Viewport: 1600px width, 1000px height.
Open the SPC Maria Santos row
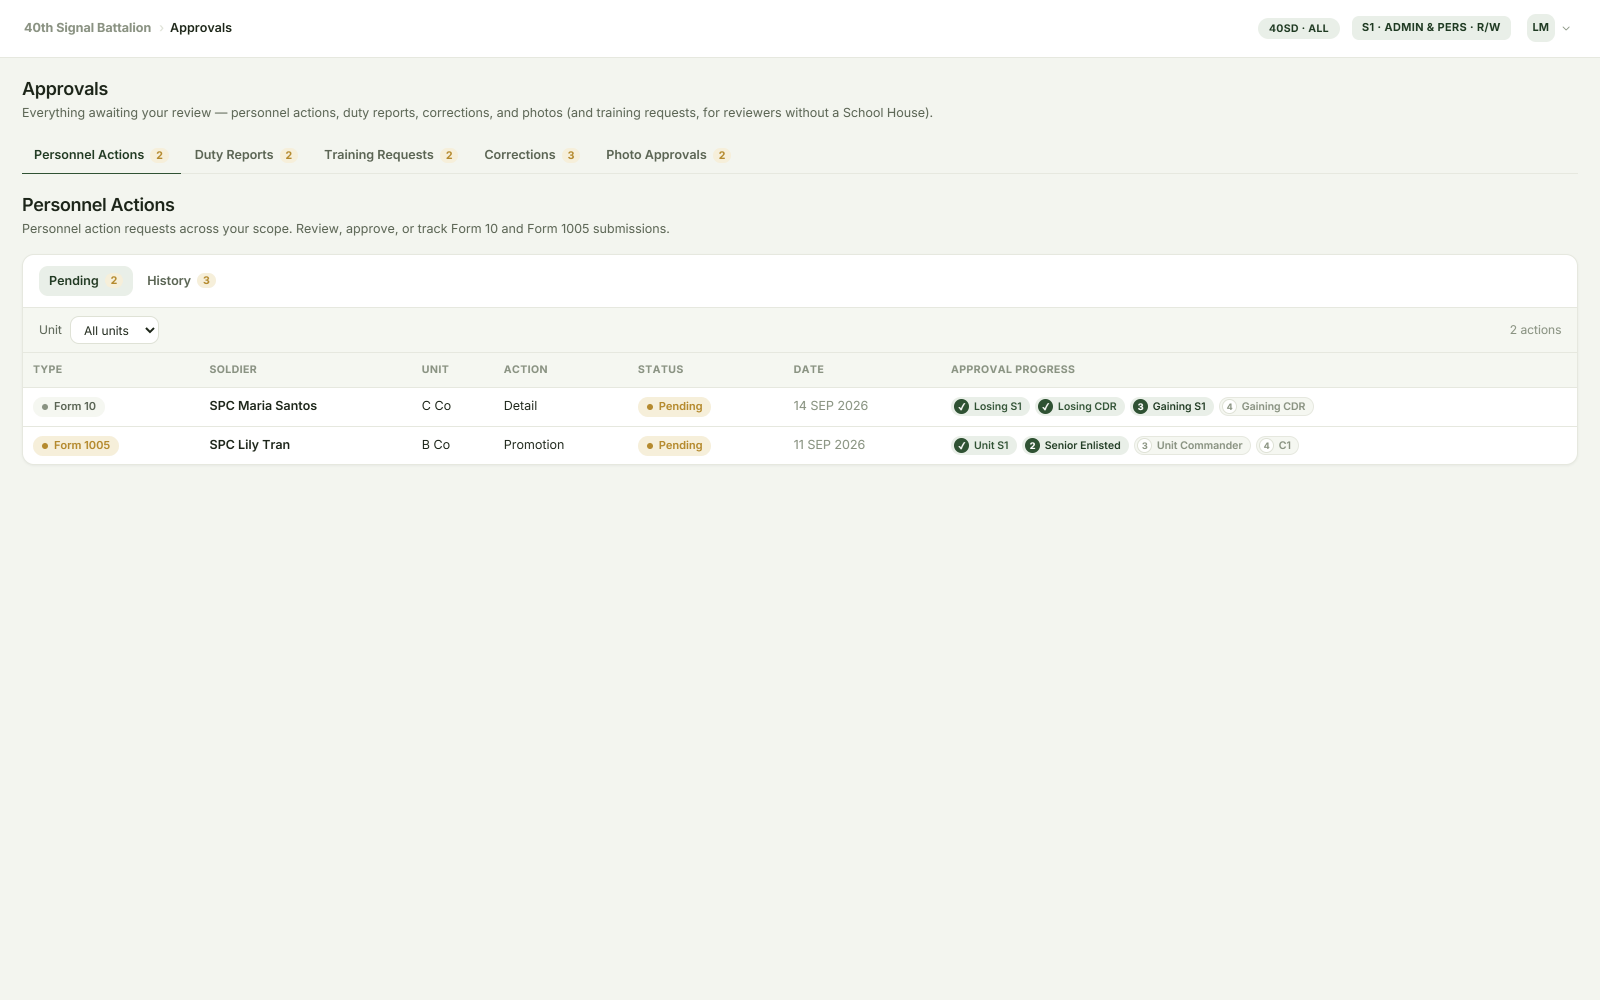800,407
